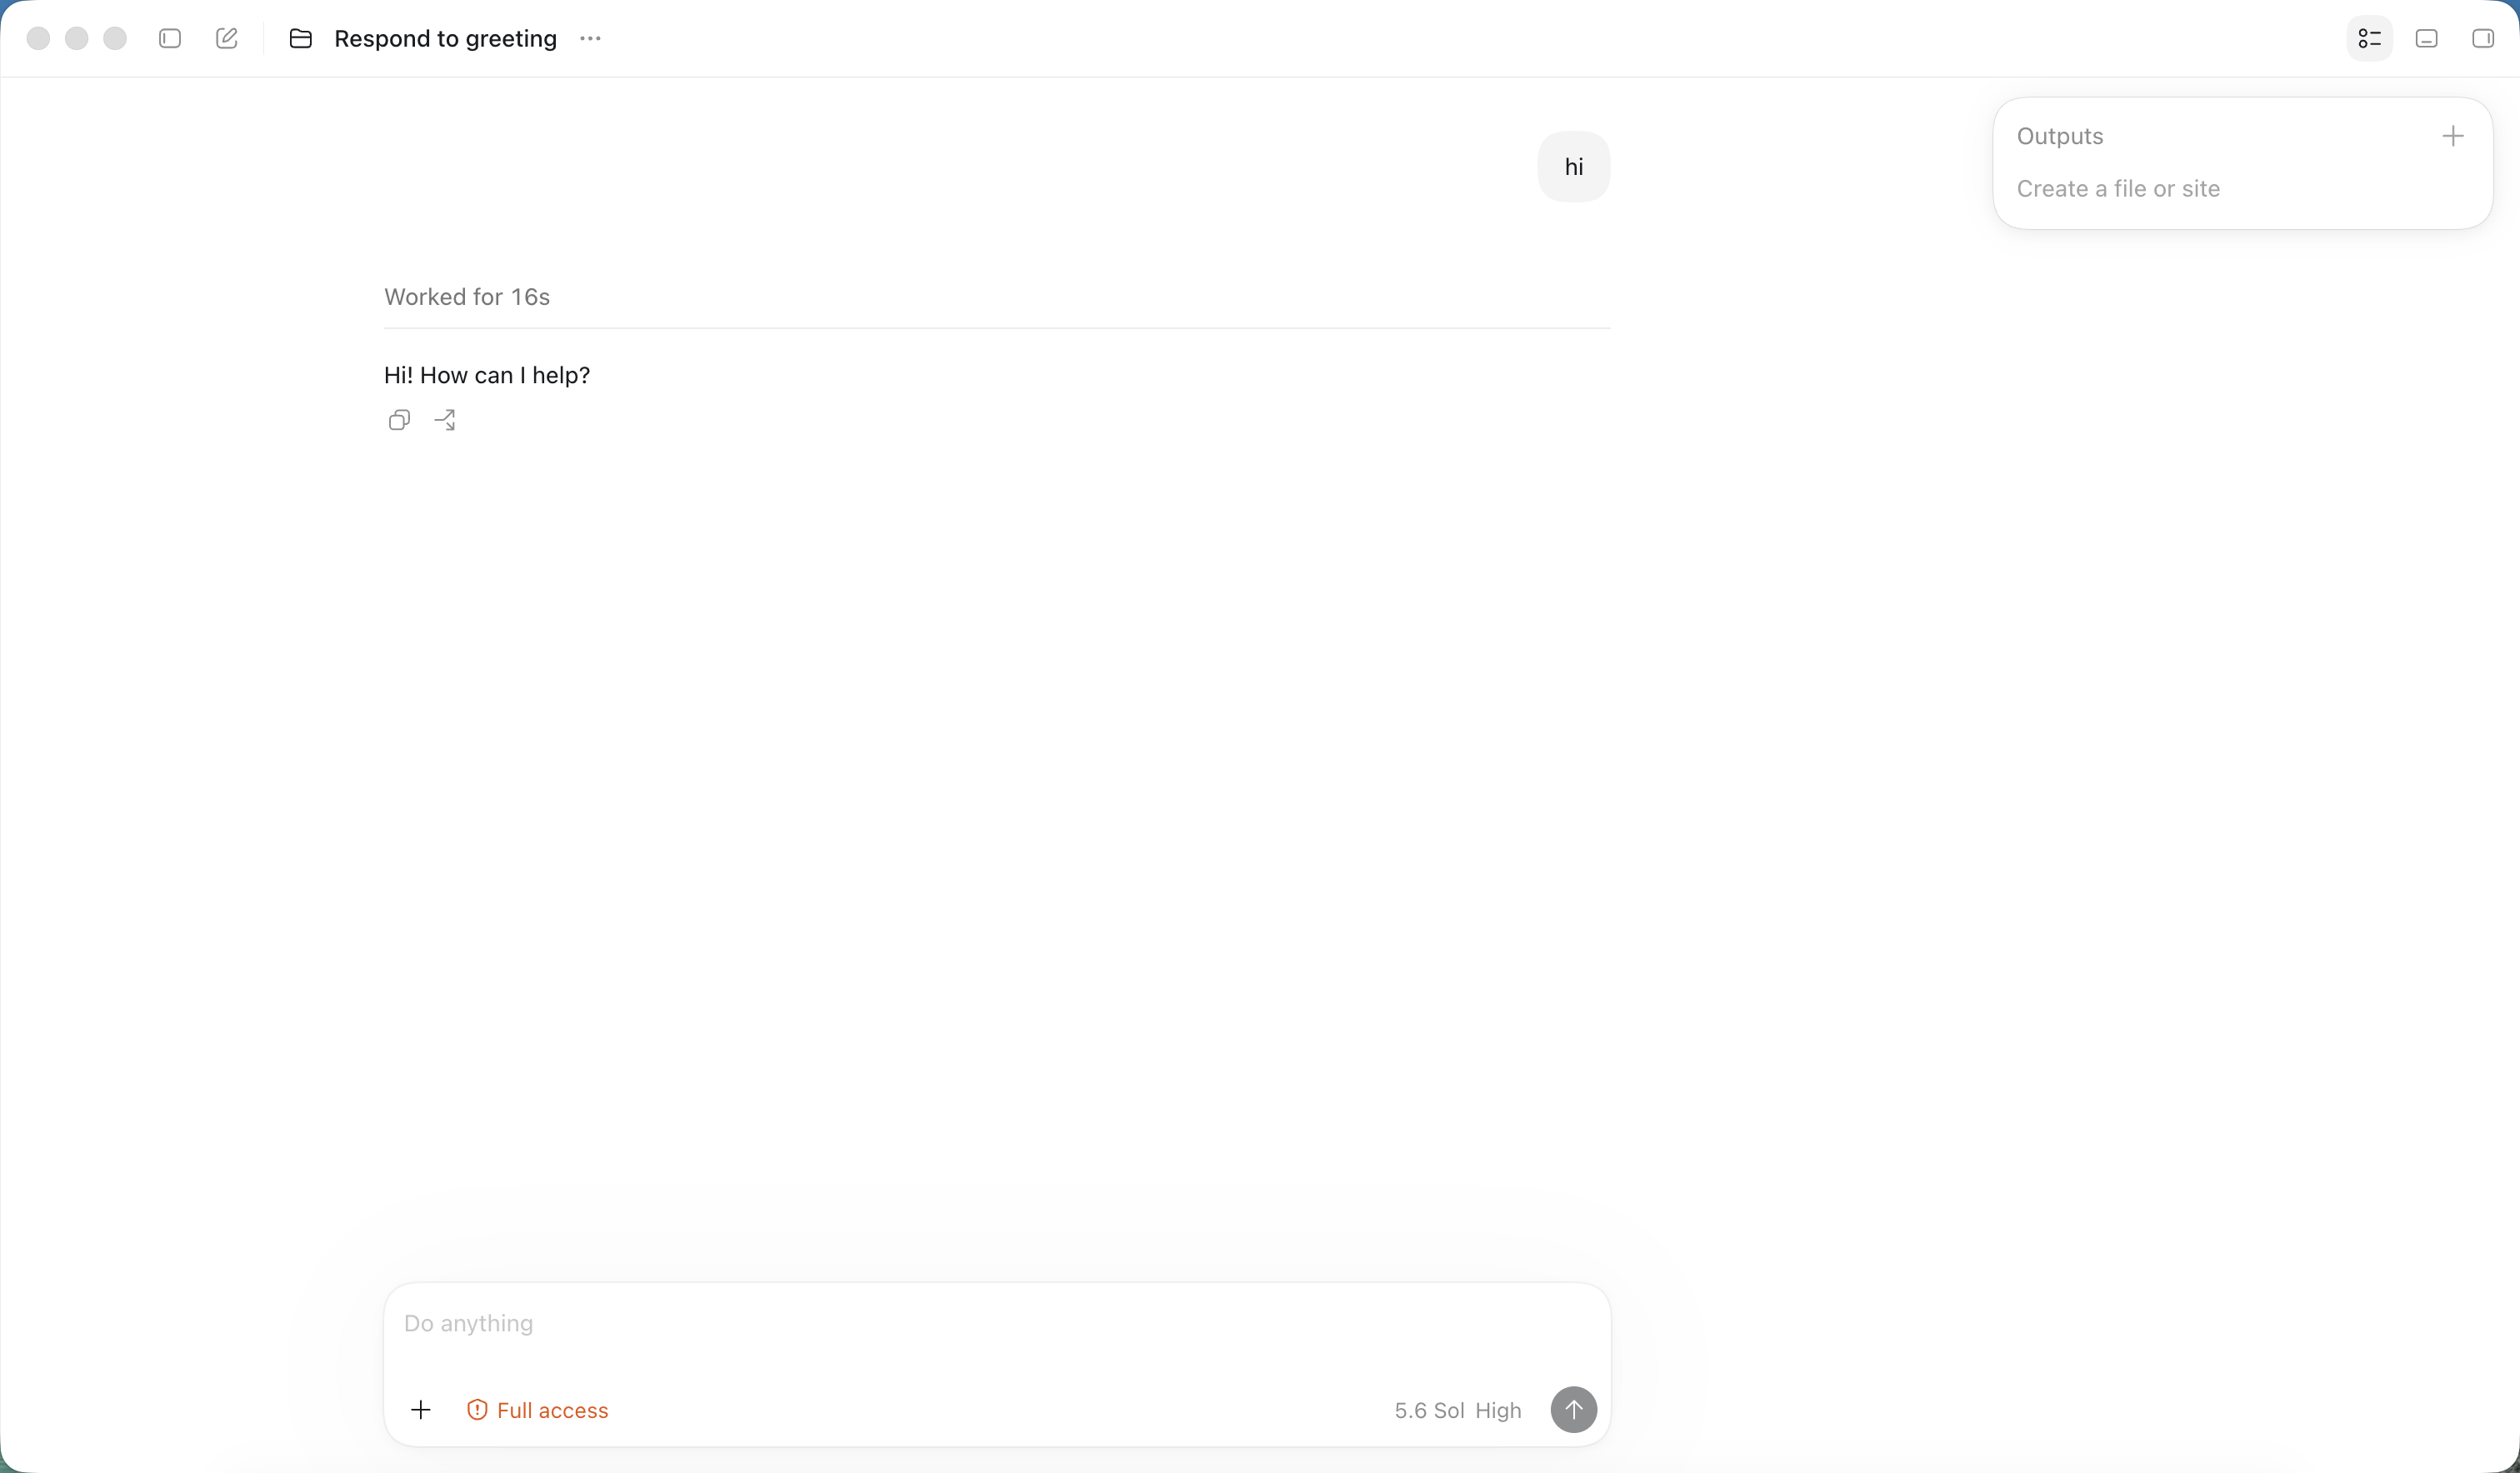2520x1473 pixels.
Task: Start a new chat with compose icon
Action: point(227,38)
